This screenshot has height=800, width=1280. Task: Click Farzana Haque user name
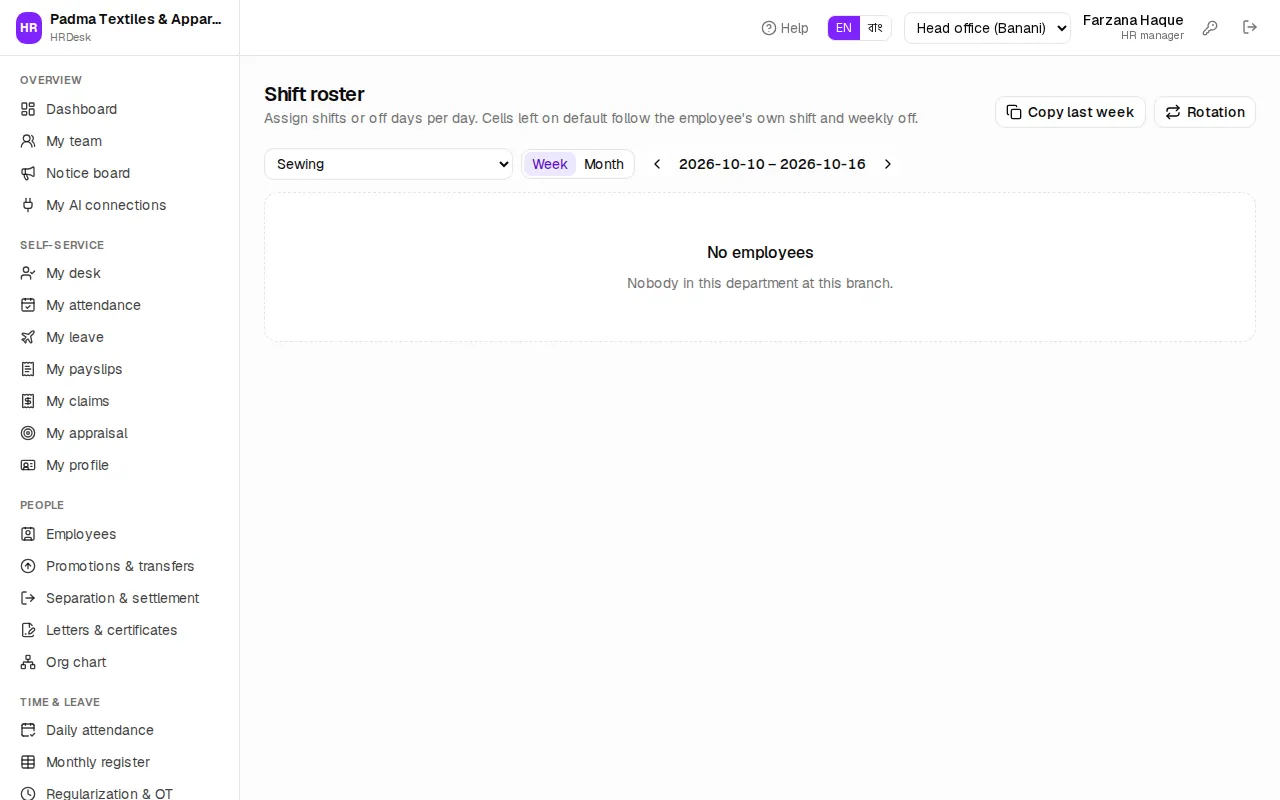coord(1133,20)
